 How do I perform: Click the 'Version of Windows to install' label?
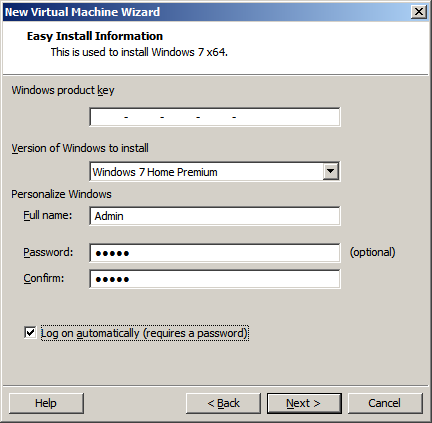coord(80,148)
